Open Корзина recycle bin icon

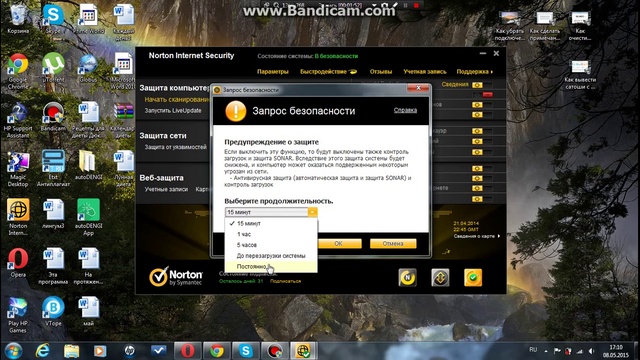tap(18, 19)
